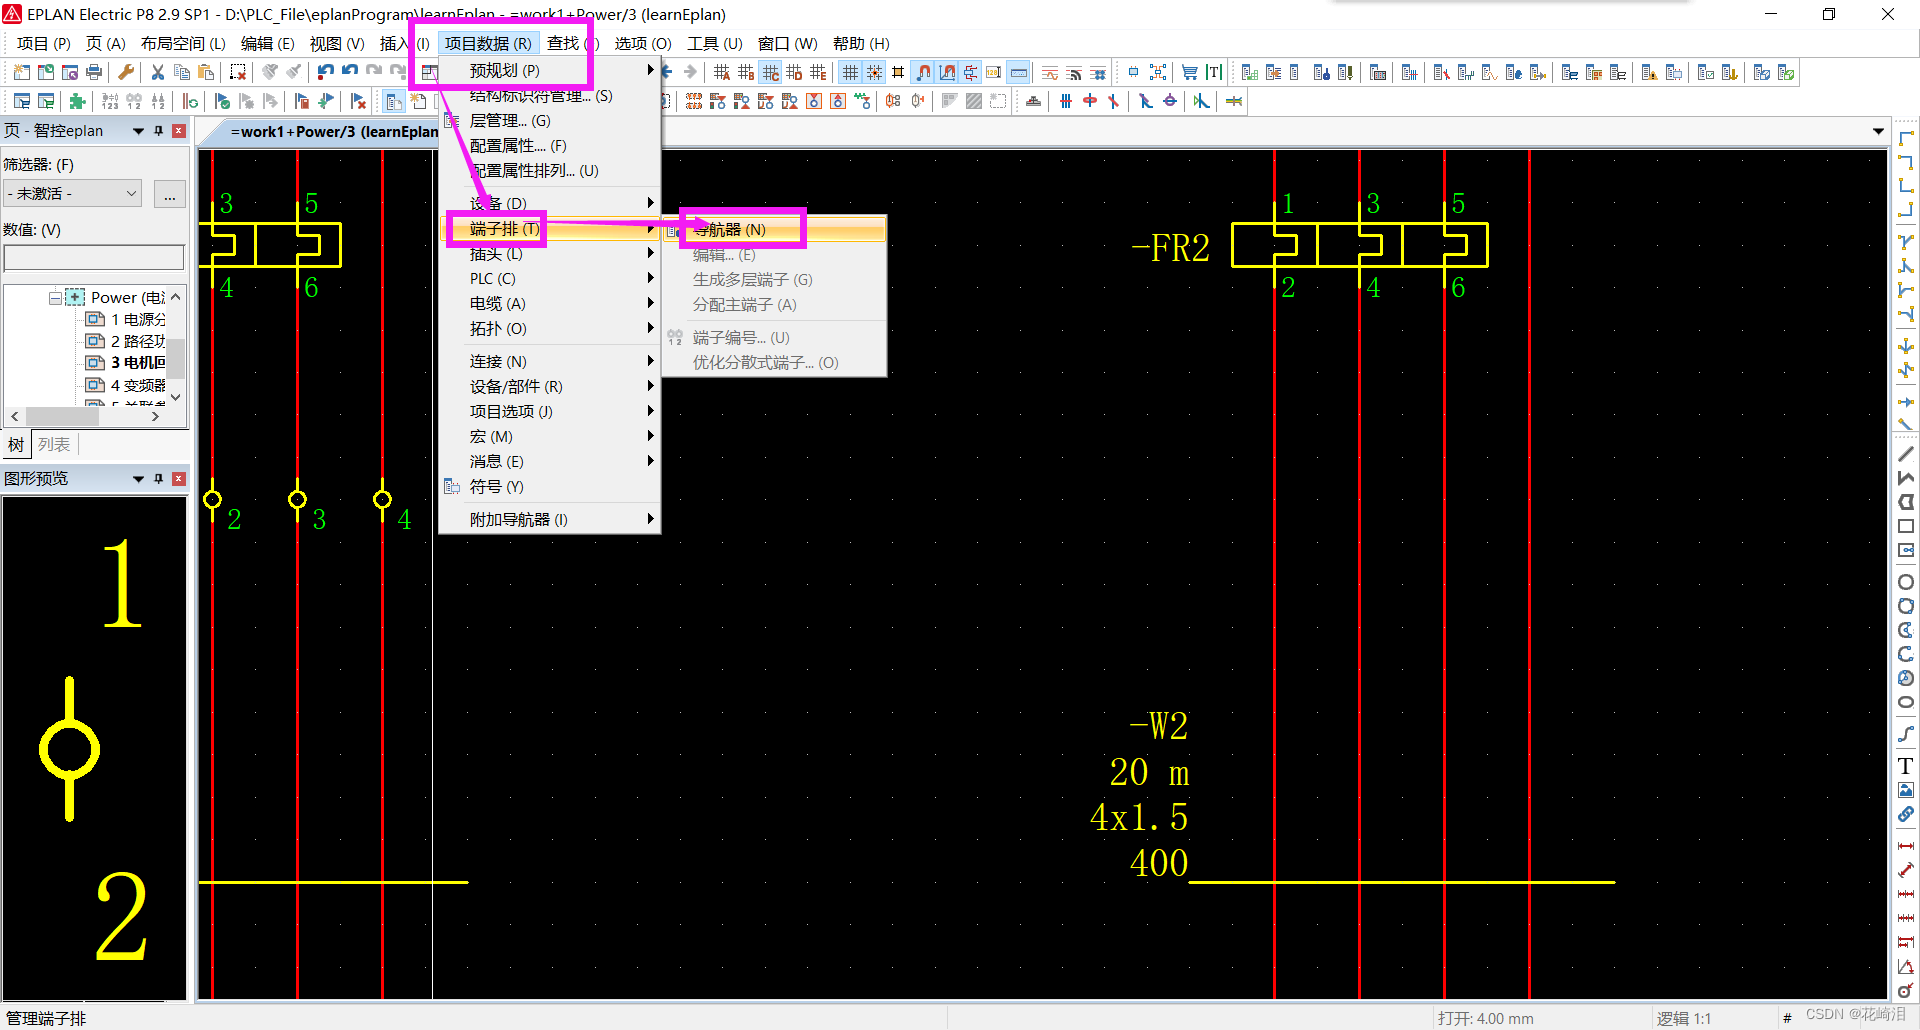Select the rectangle drawing tool on right
This screenshot has width=1920, height=1030.
[1906, 526]
